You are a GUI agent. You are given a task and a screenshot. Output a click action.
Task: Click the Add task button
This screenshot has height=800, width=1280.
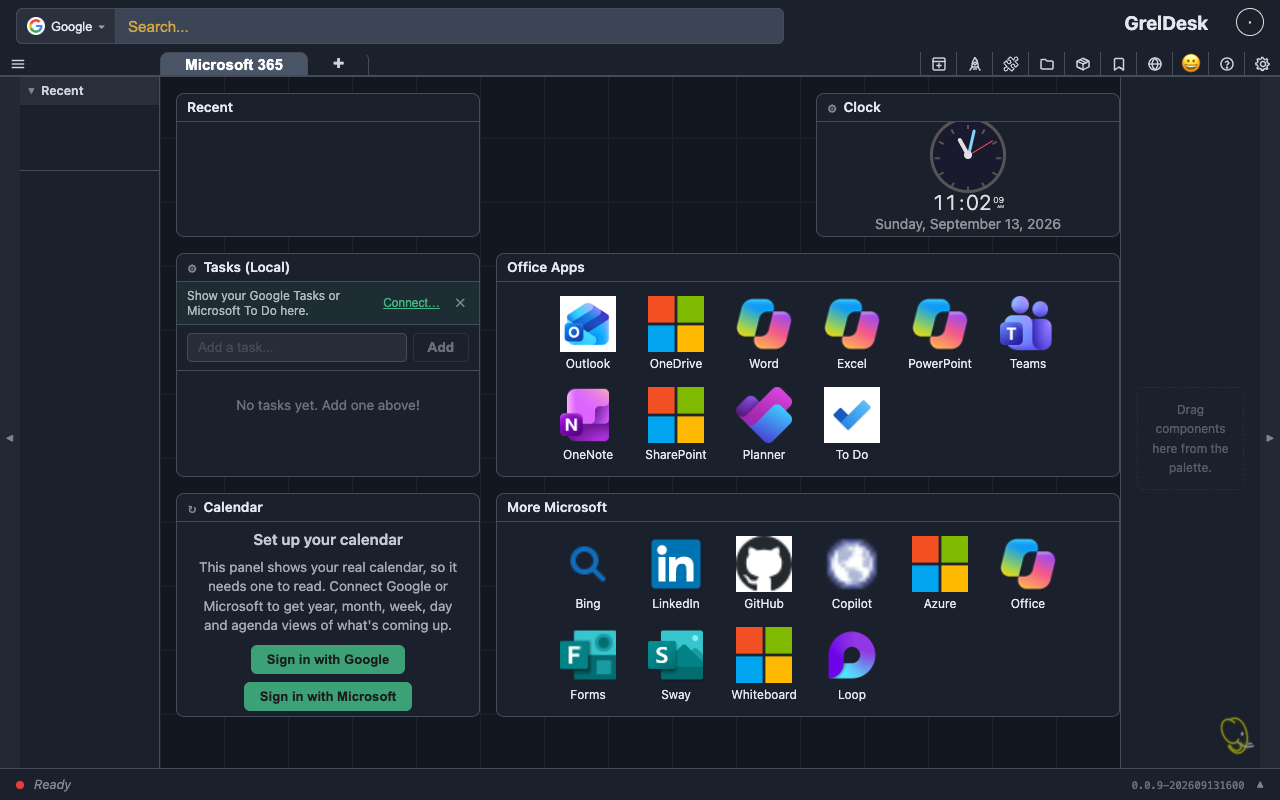pyautogui.click(x=441, y=347)
